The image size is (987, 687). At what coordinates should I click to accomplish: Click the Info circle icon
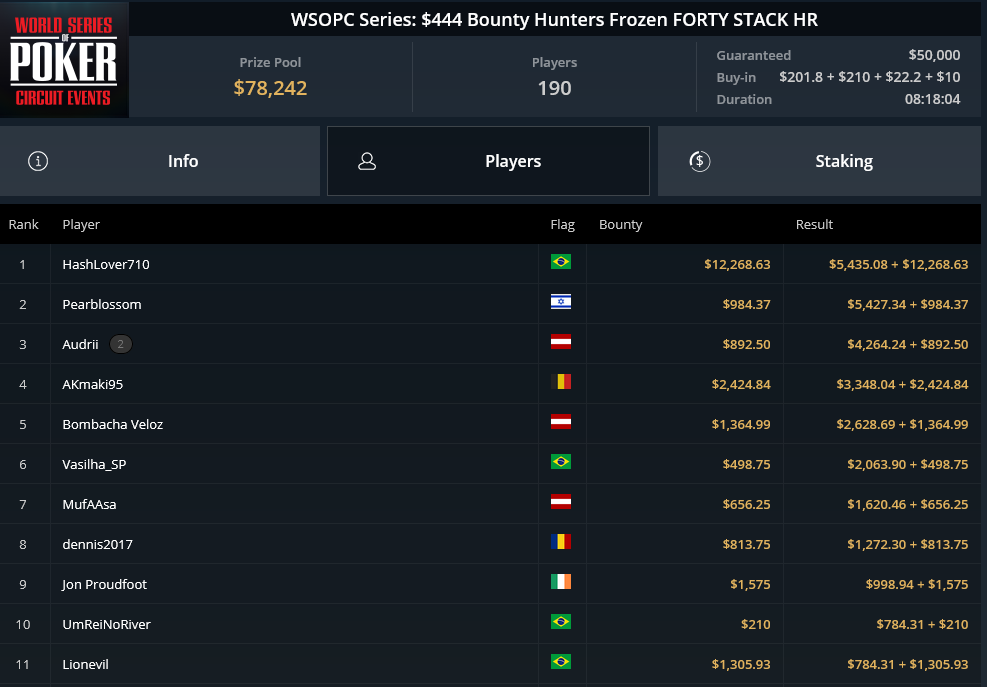point(38,161)
